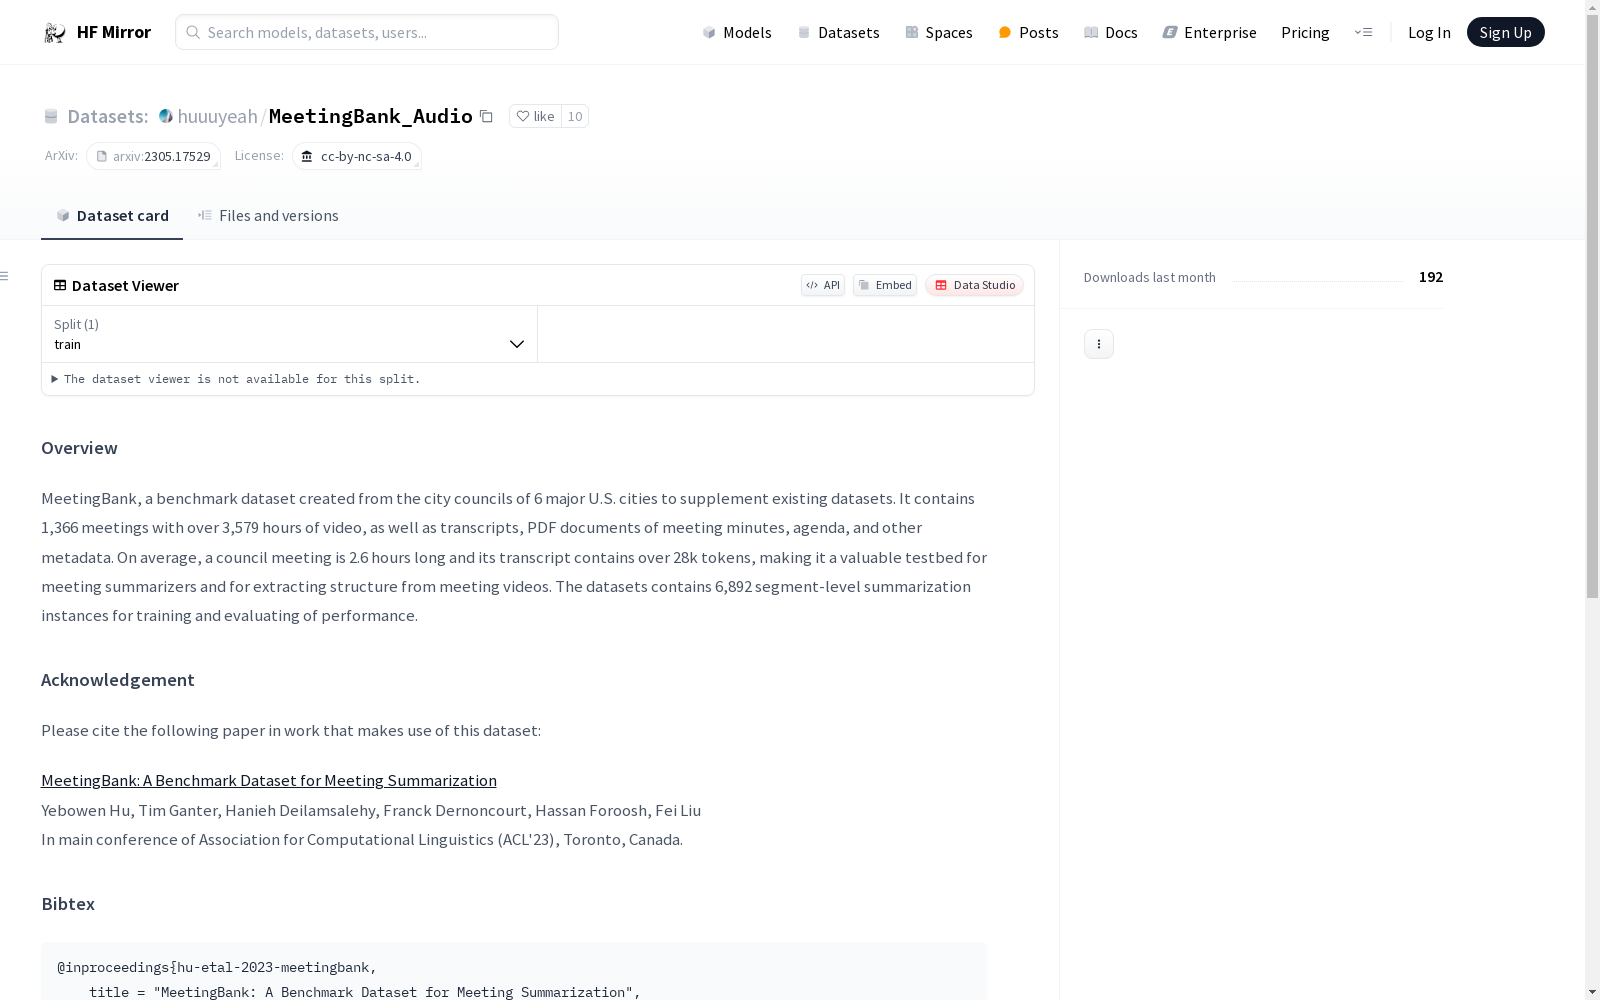Focus the search models, datasets, users field
The image size is (1600, 1000).
(367, 32)
